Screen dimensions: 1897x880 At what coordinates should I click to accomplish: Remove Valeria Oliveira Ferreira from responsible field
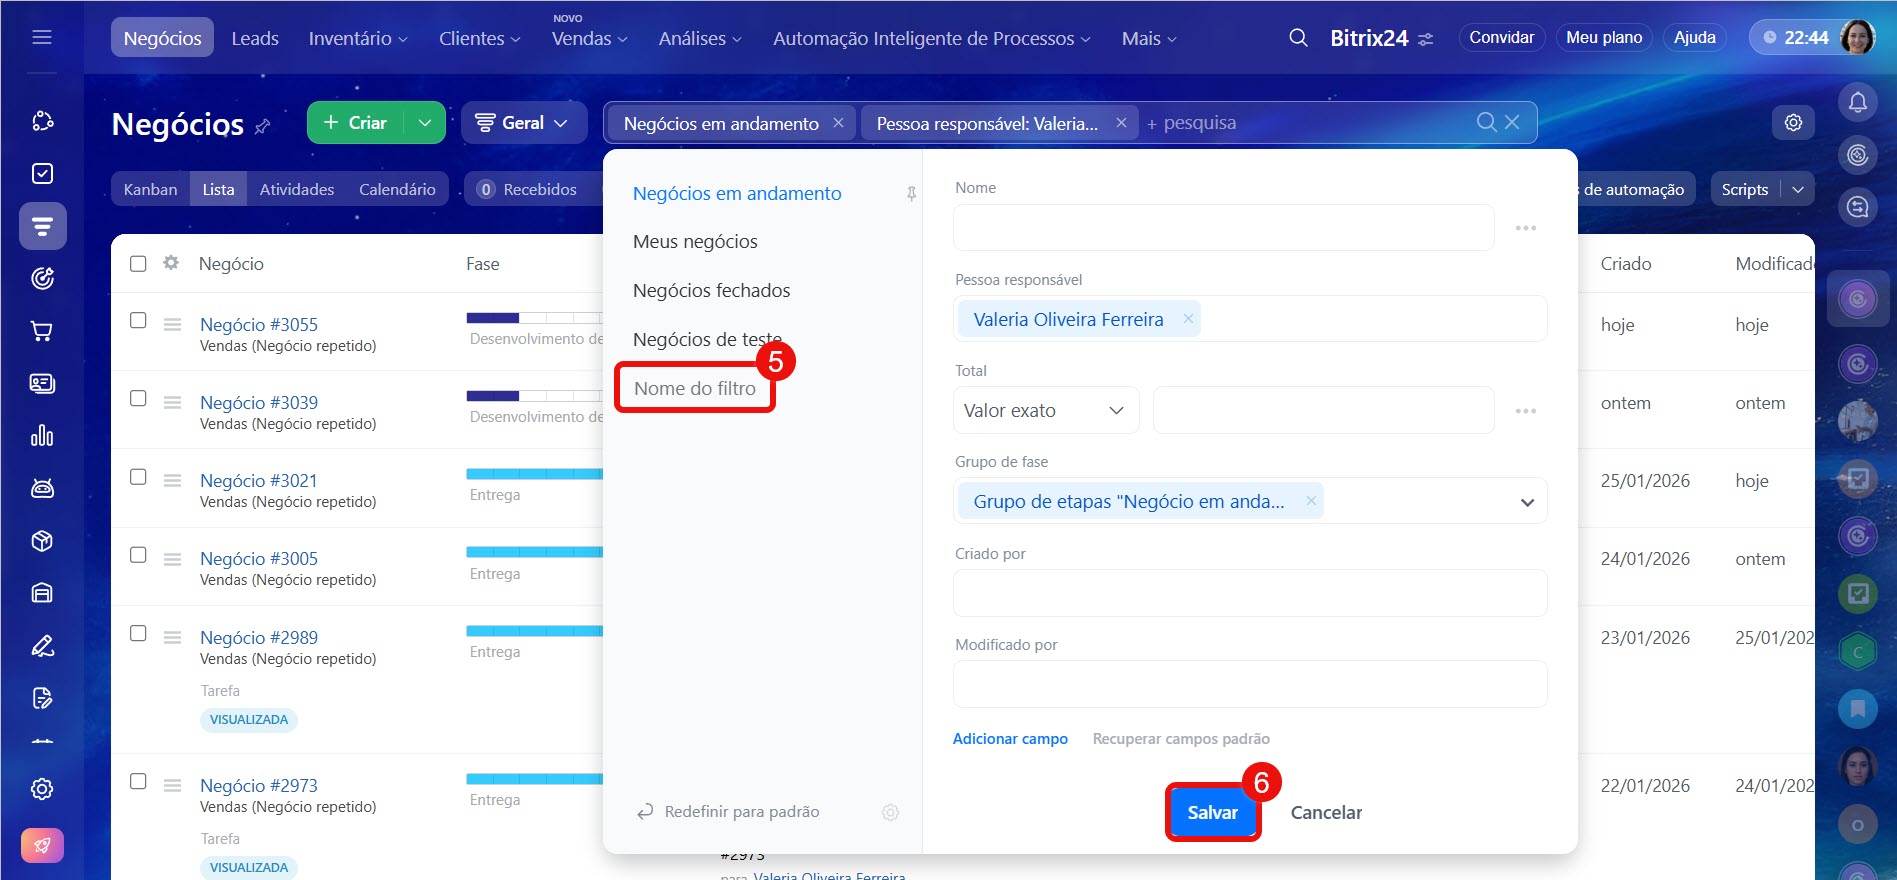coord(1188,319)
